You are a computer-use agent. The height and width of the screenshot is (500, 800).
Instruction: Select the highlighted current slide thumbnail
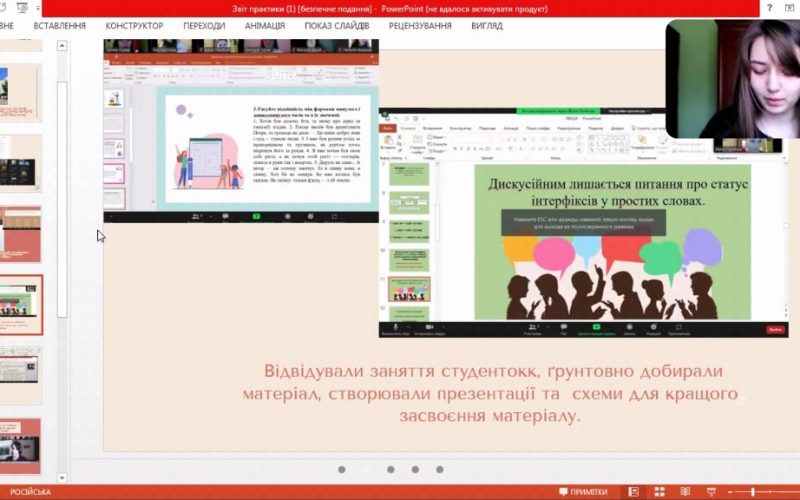click(x=20, y=305)
